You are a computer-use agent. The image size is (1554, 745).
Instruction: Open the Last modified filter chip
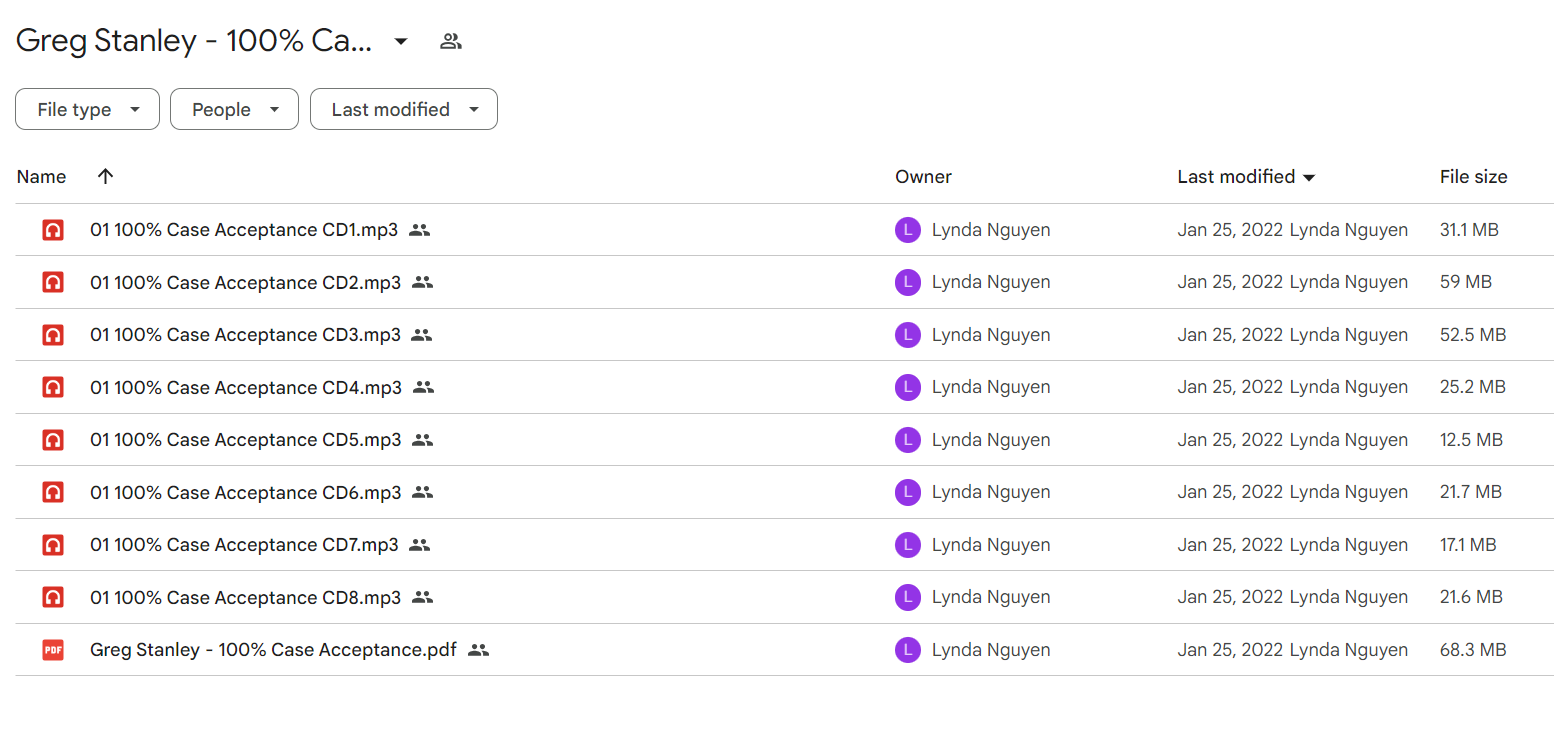coord(404,110)
